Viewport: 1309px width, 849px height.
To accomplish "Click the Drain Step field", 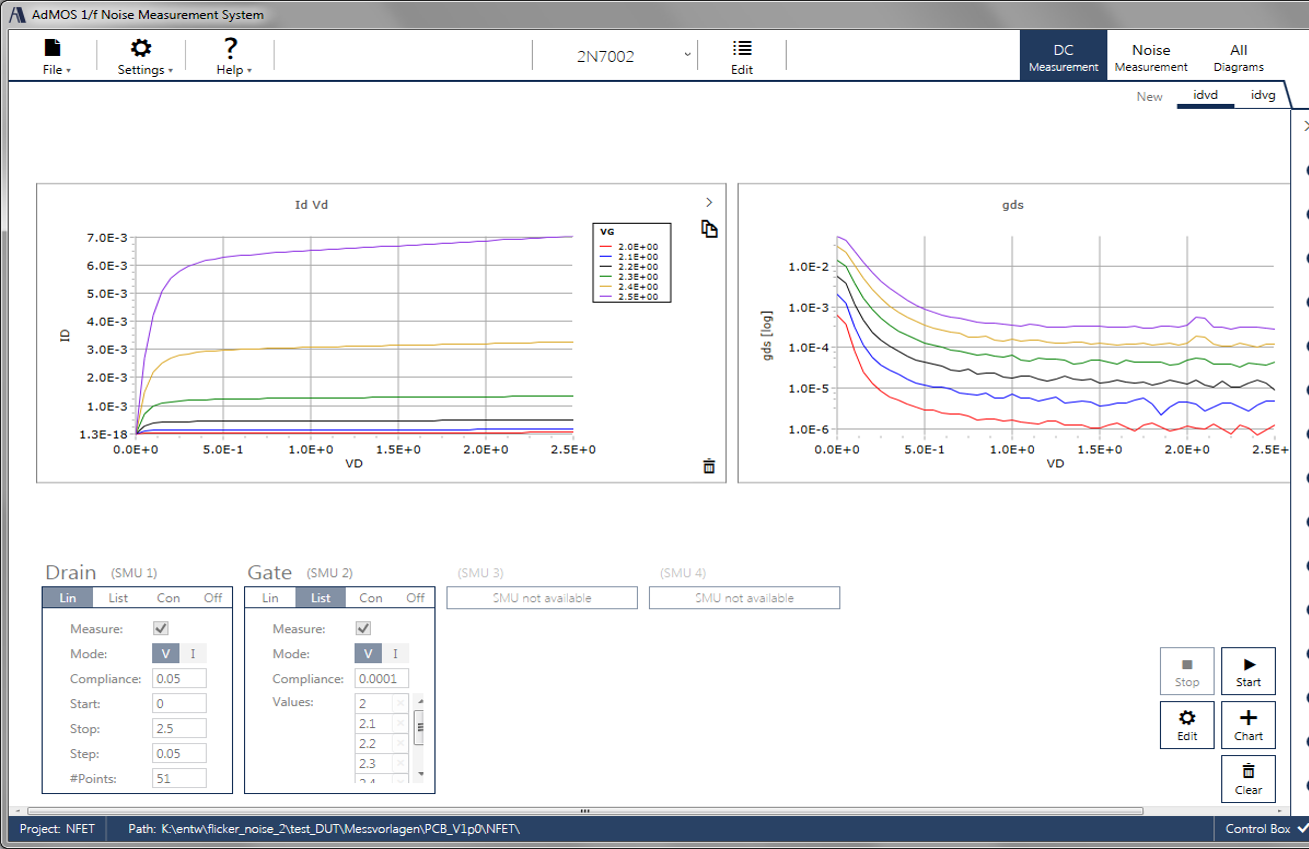I will pos(180,754).
